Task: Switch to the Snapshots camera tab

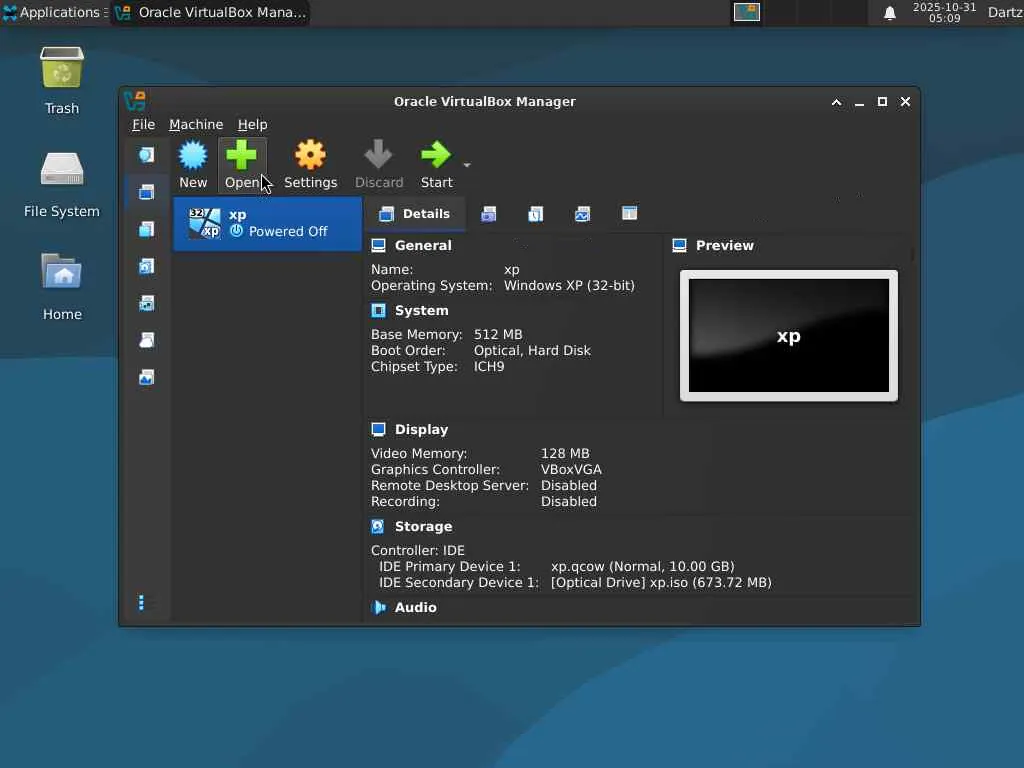Action: tap(488, 214)
